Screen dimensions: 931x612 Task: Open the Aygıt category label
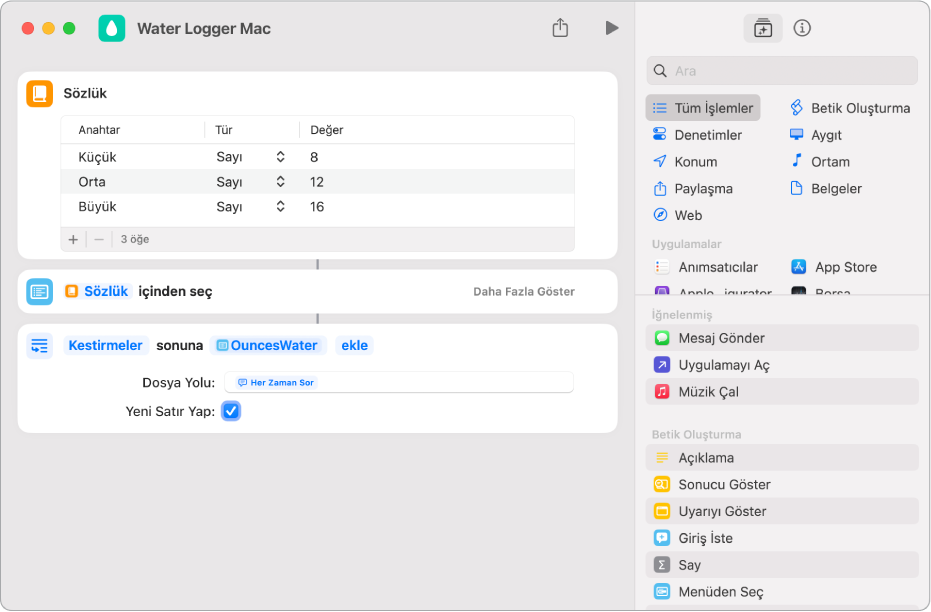pos(826,135)
